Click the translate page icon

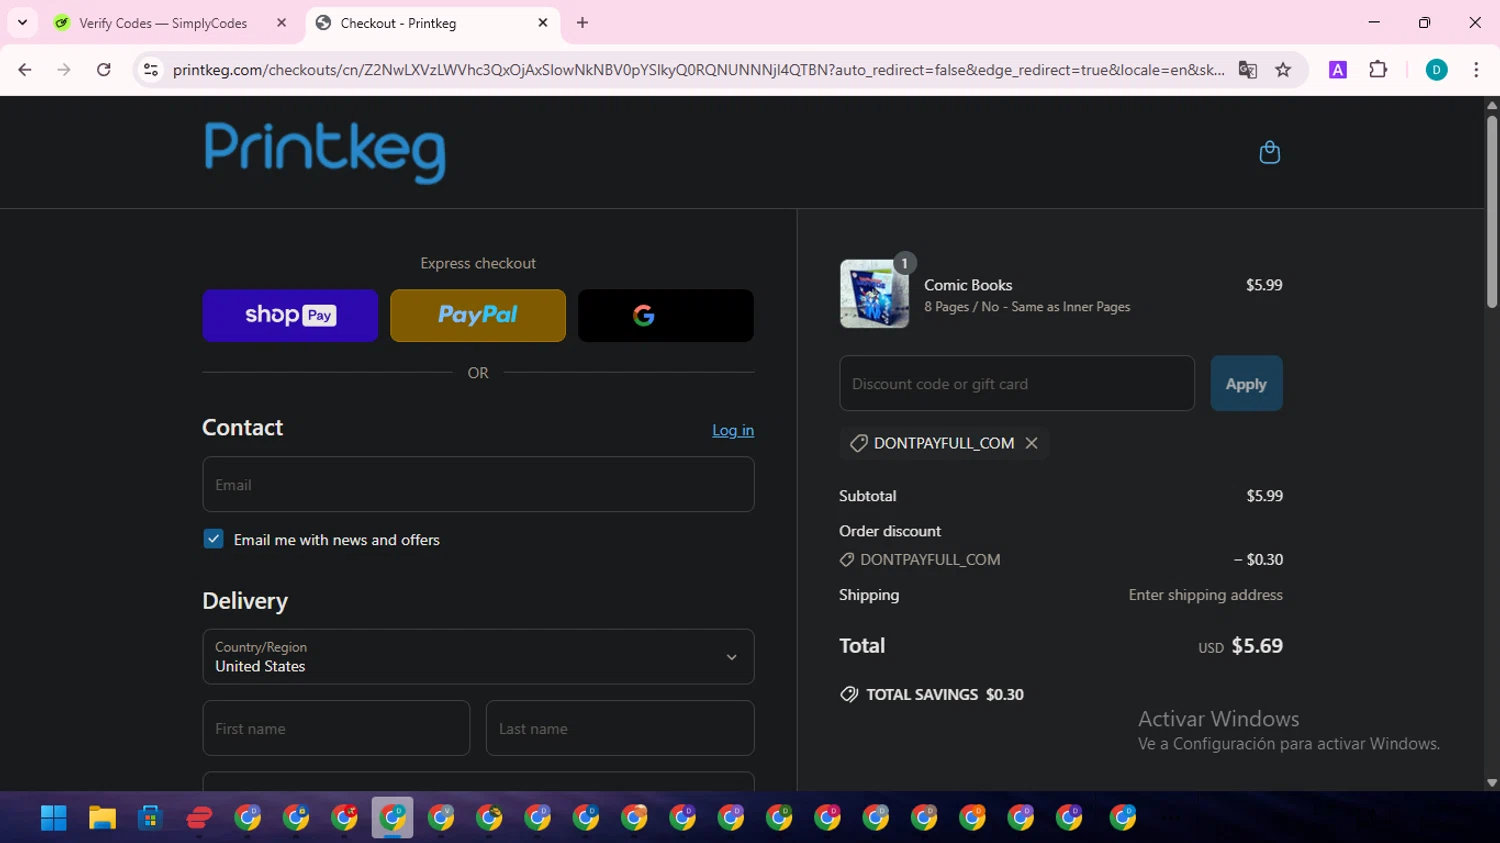point(1247,69)
